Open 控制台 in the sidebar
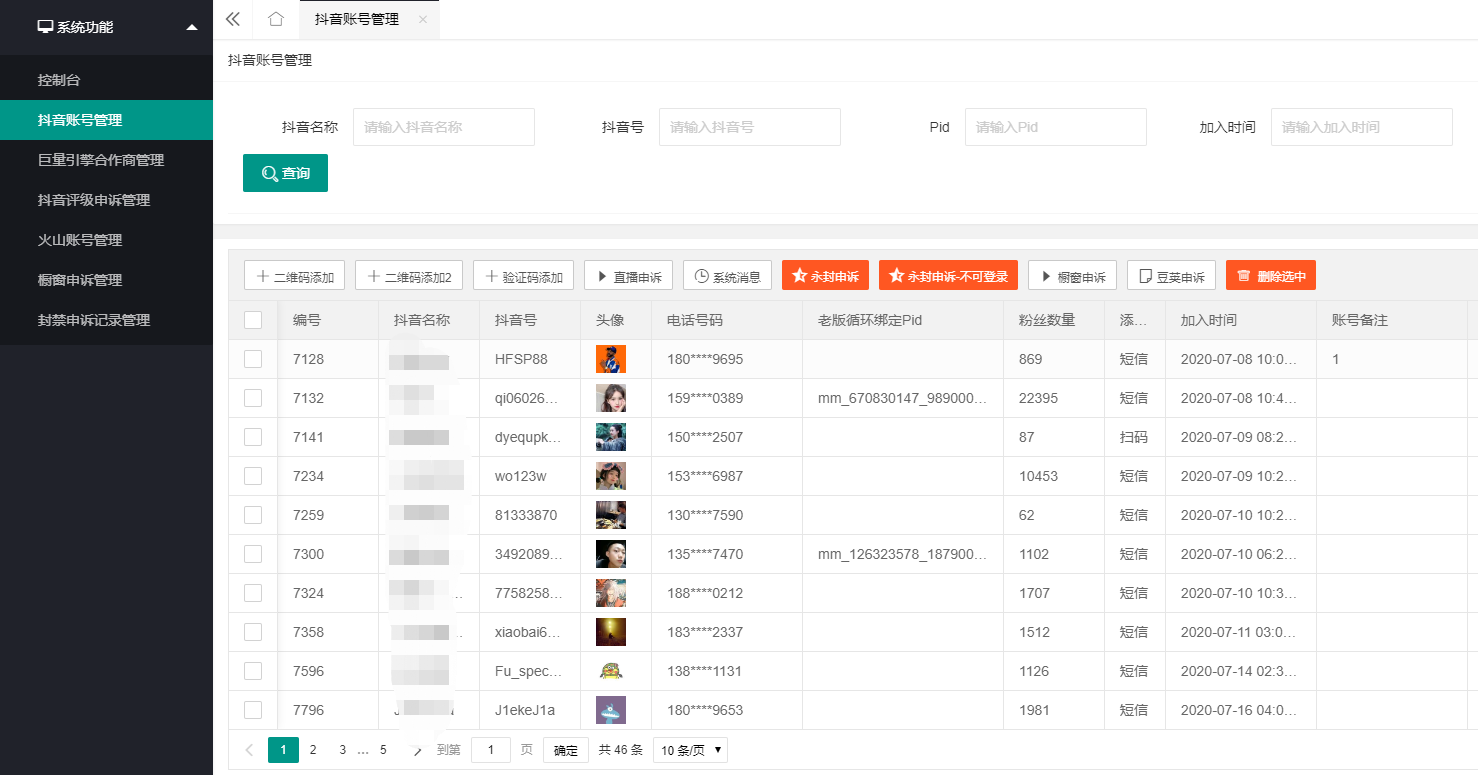Screen dimensions: 1478x775 [106, 80]
